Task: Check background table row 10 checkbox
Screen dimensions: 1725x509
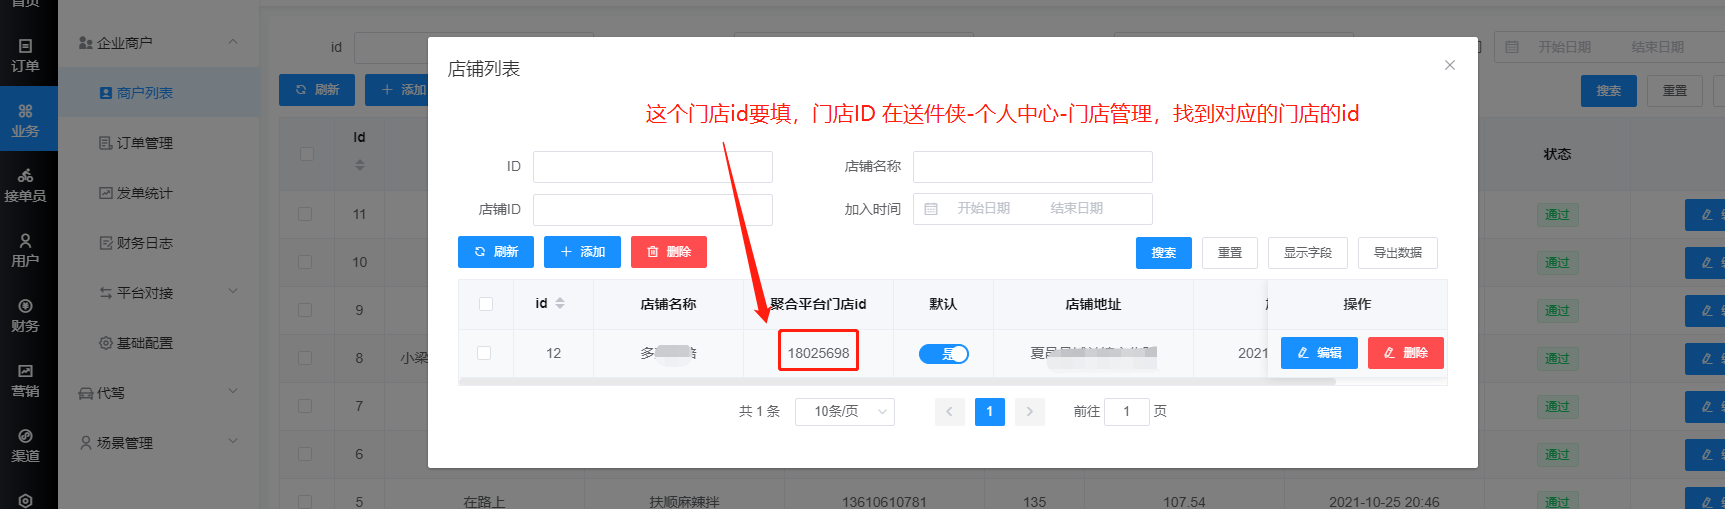Action: [305, 262]
